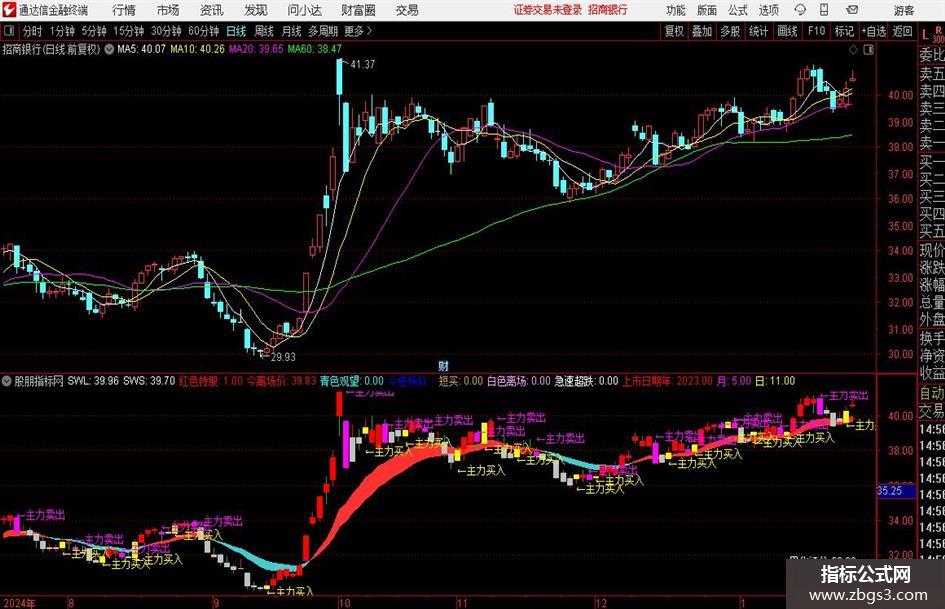The image size is (945, 609).
Task: Open the 功能 menu
Action: coord(676,10)
